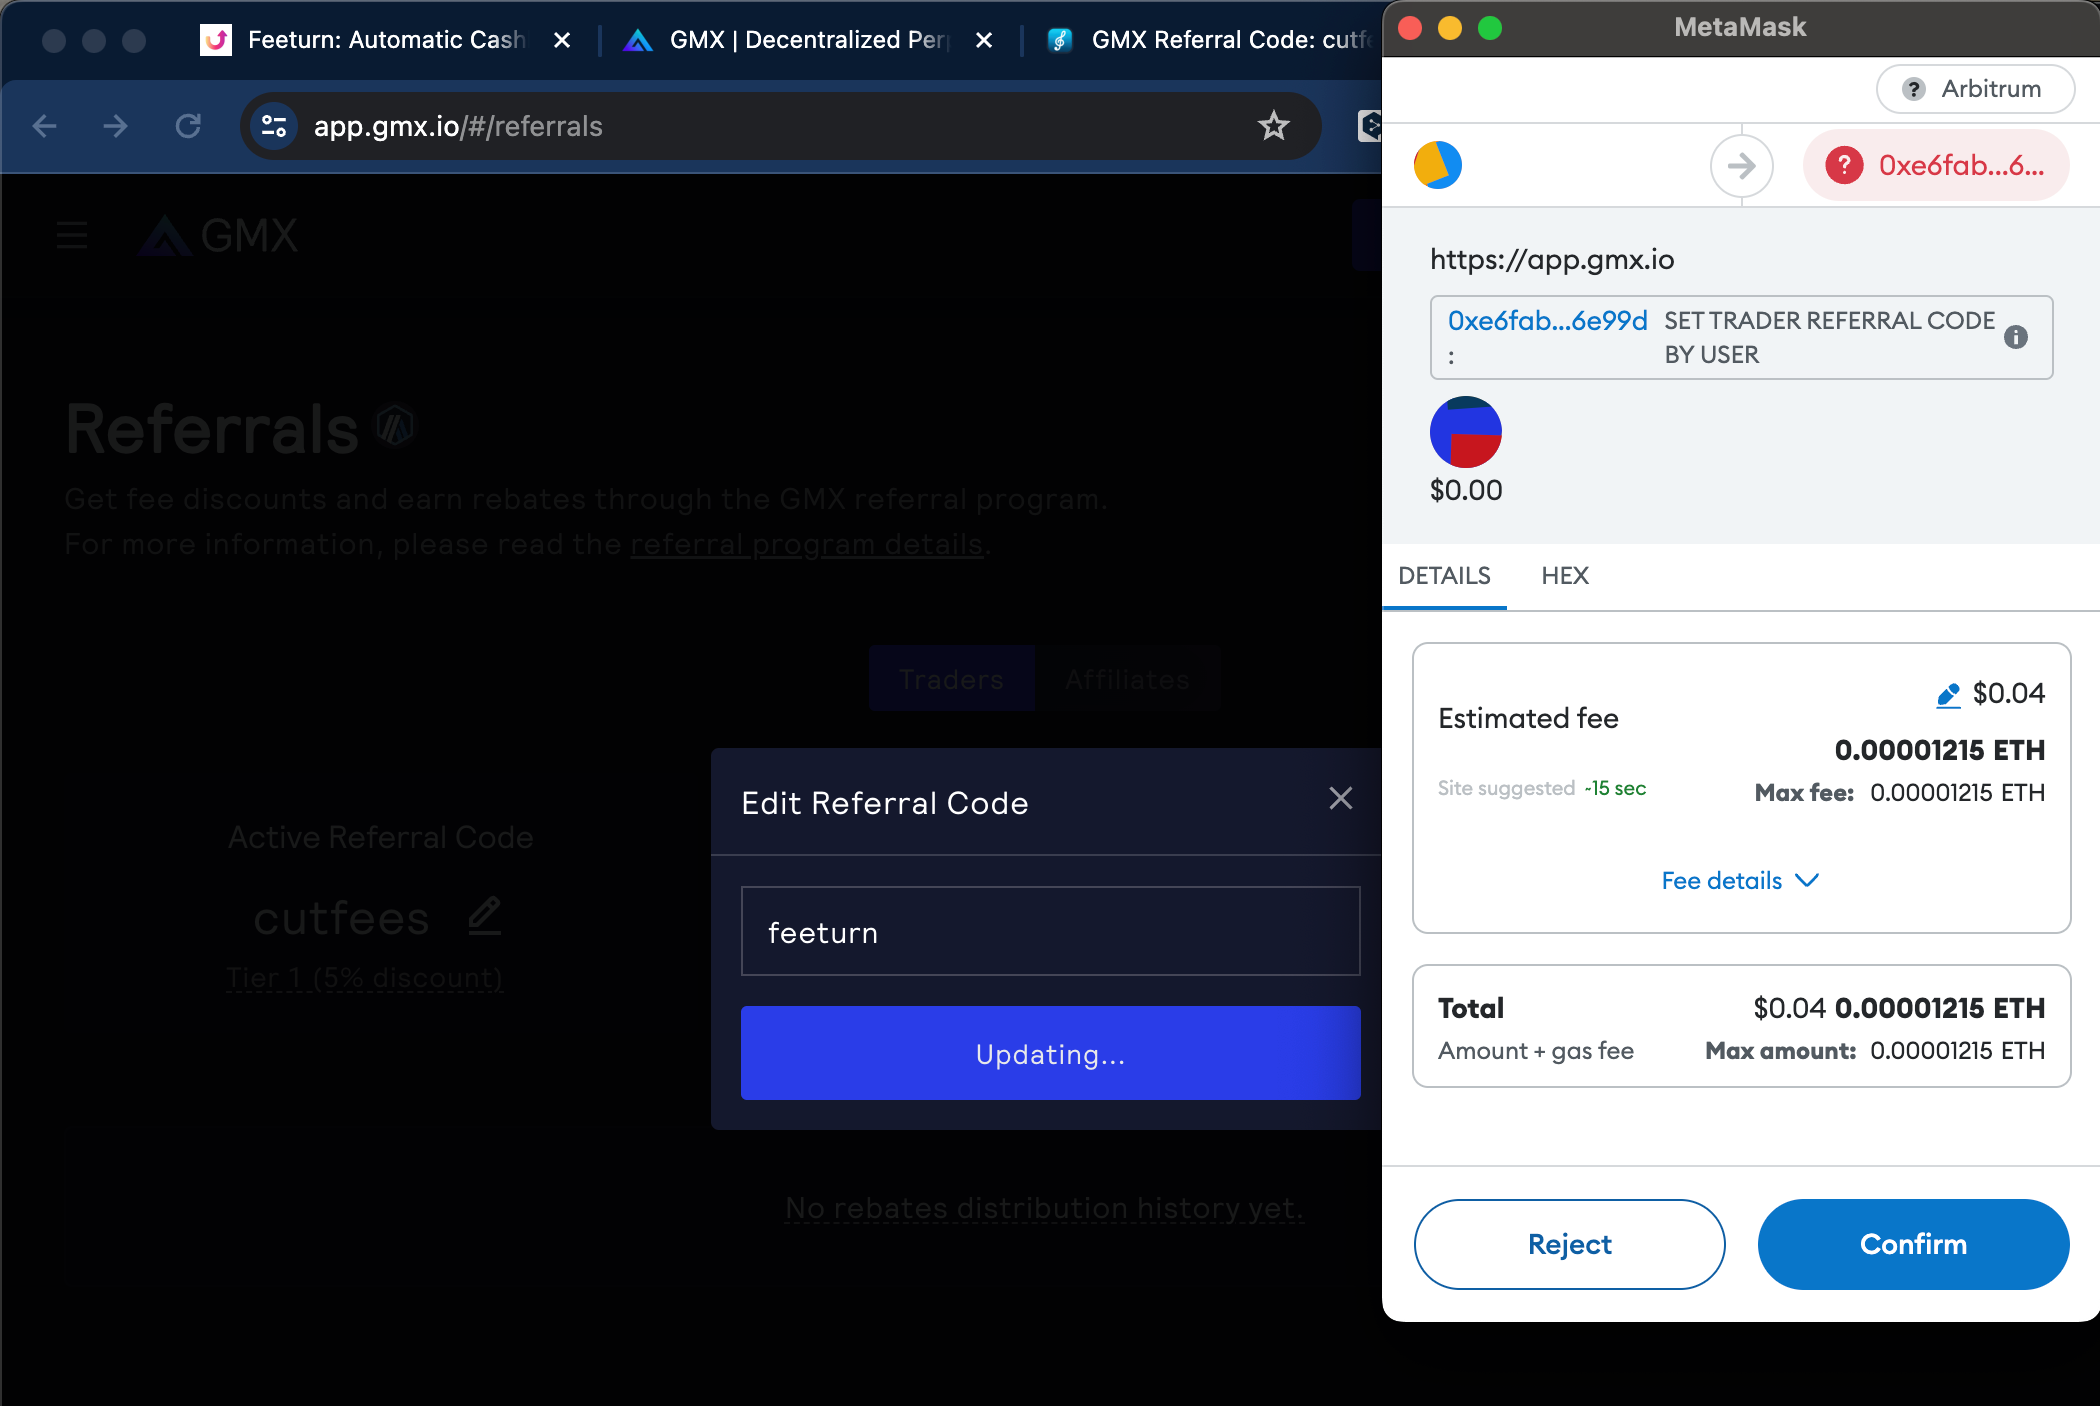2100x1406 pixels.
Task: Click the recipient address 0xe6fab pill
Action: (1936, 165)
